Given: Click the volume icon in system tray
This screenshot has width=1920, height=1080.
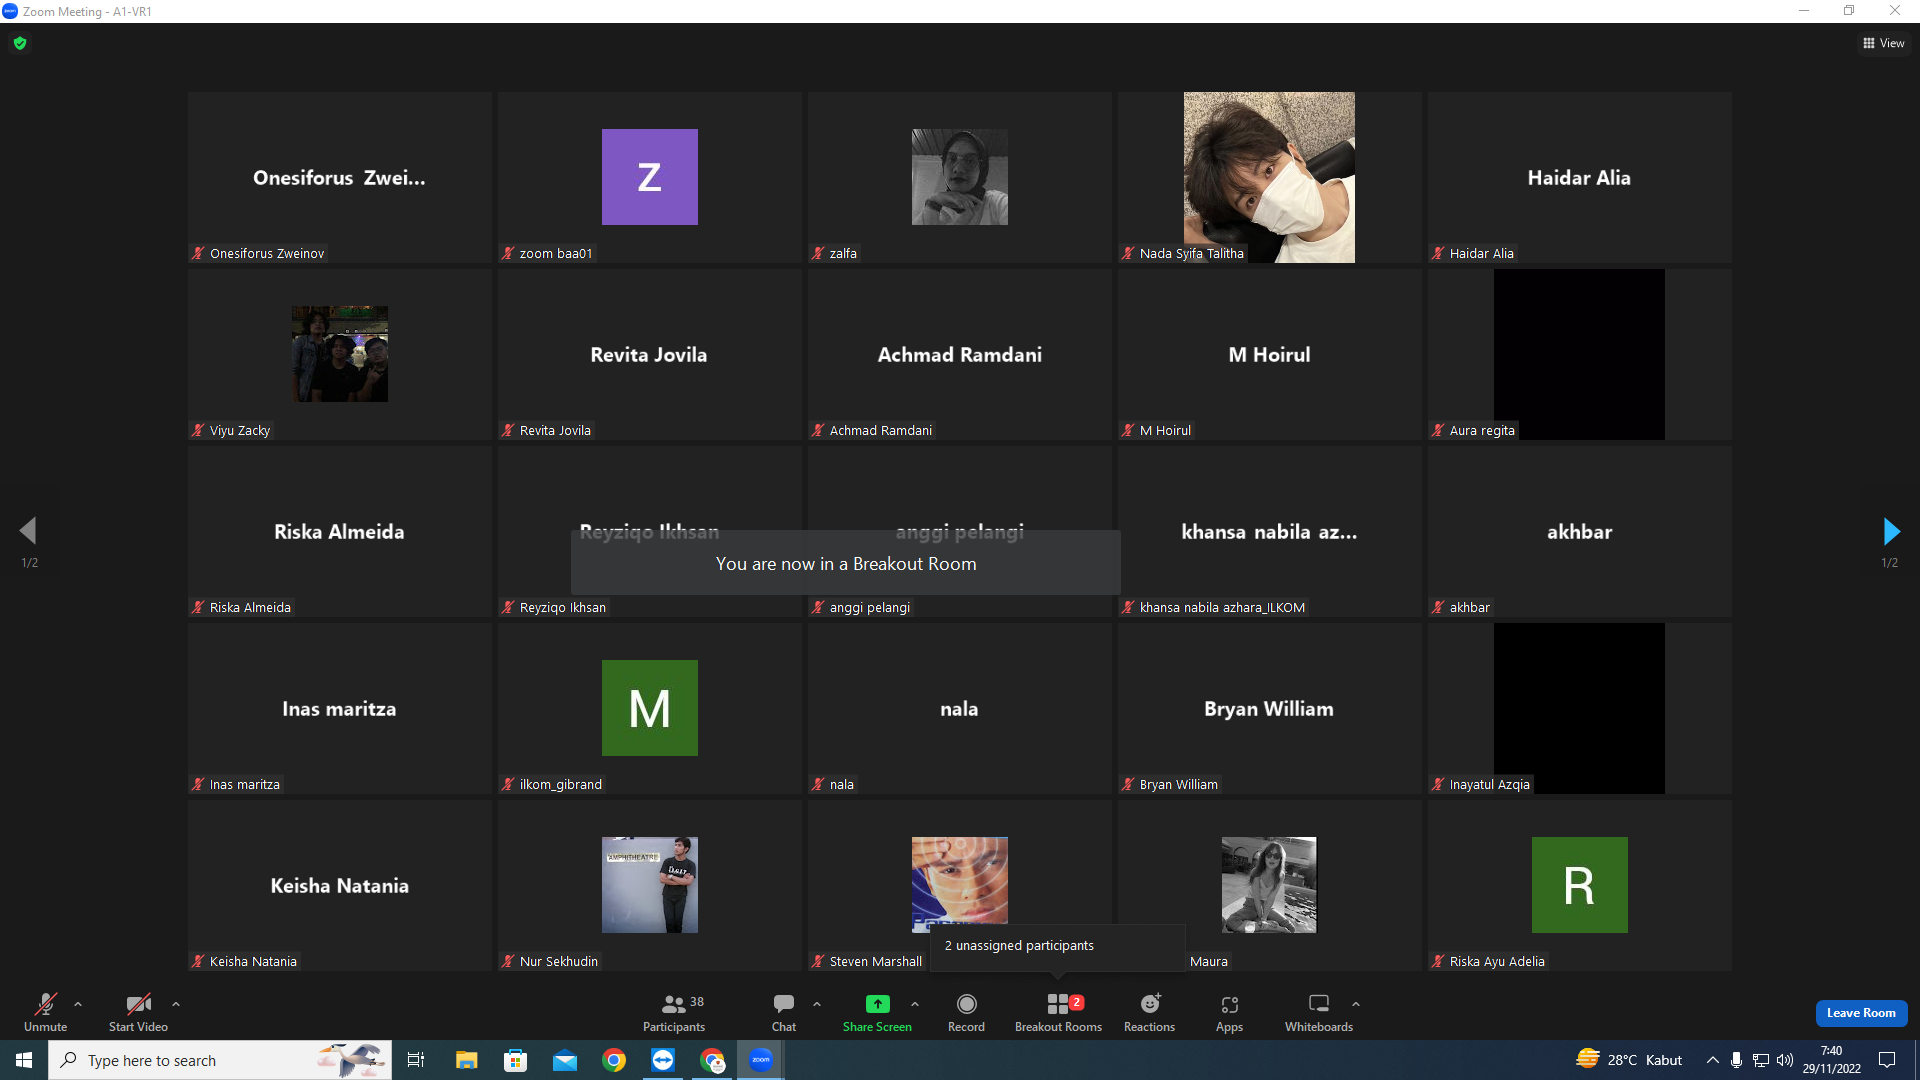Looking at the screenshot, I should (1785, 1060).
